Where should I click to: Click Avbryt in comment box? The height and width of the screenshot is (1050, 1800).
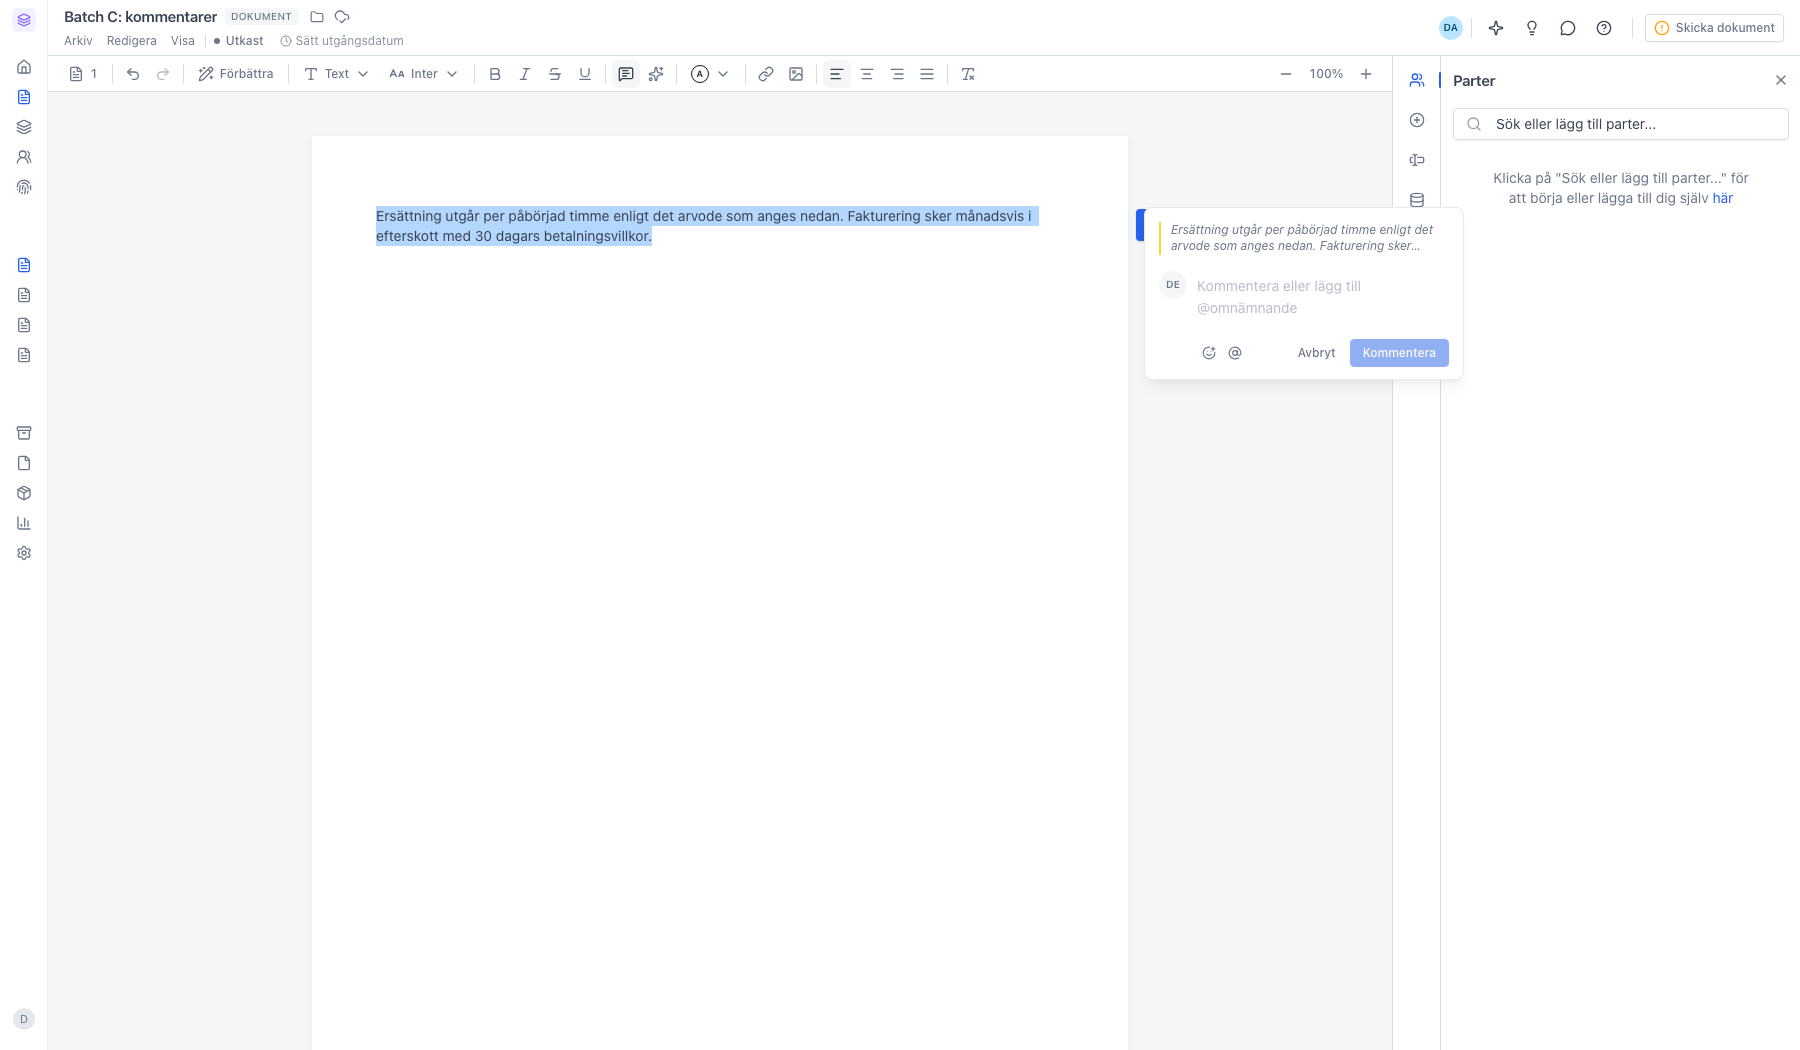[x=1316, y=353]
